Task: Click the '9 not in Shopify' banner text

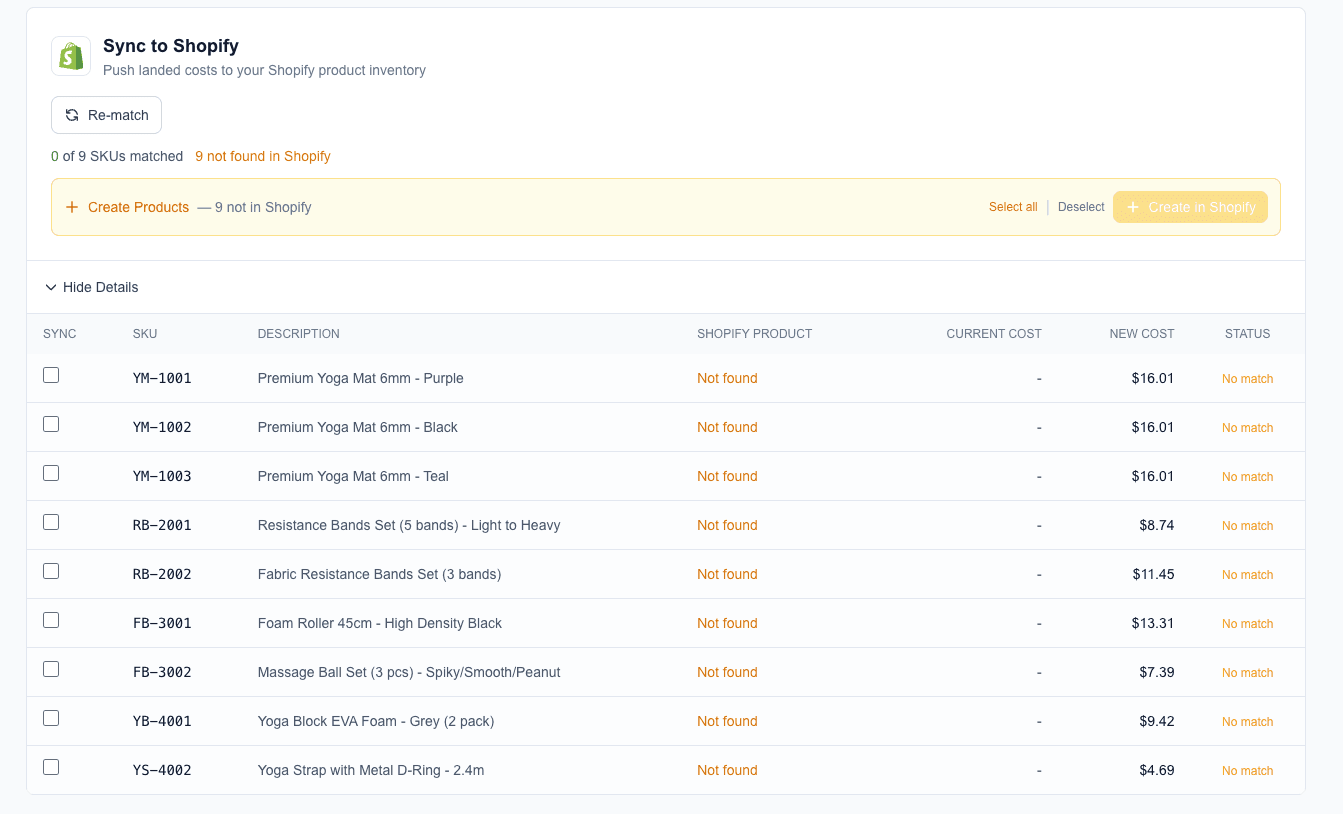Action: pos(254,207)
